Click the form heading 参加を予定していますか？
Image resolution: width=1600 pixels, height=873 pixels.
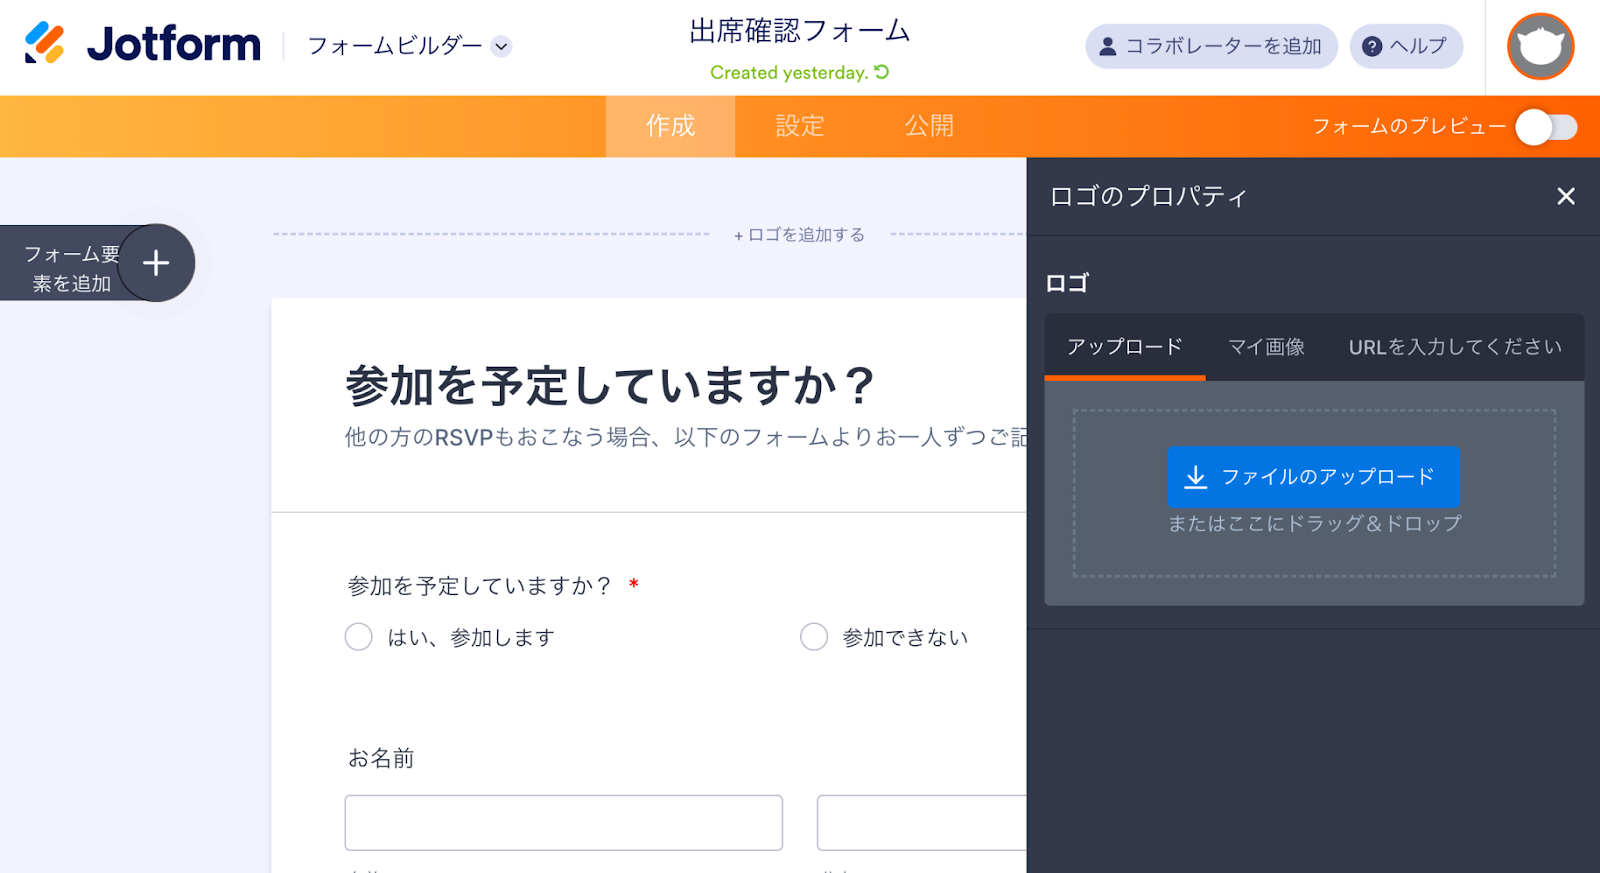[x=611, y=386]
